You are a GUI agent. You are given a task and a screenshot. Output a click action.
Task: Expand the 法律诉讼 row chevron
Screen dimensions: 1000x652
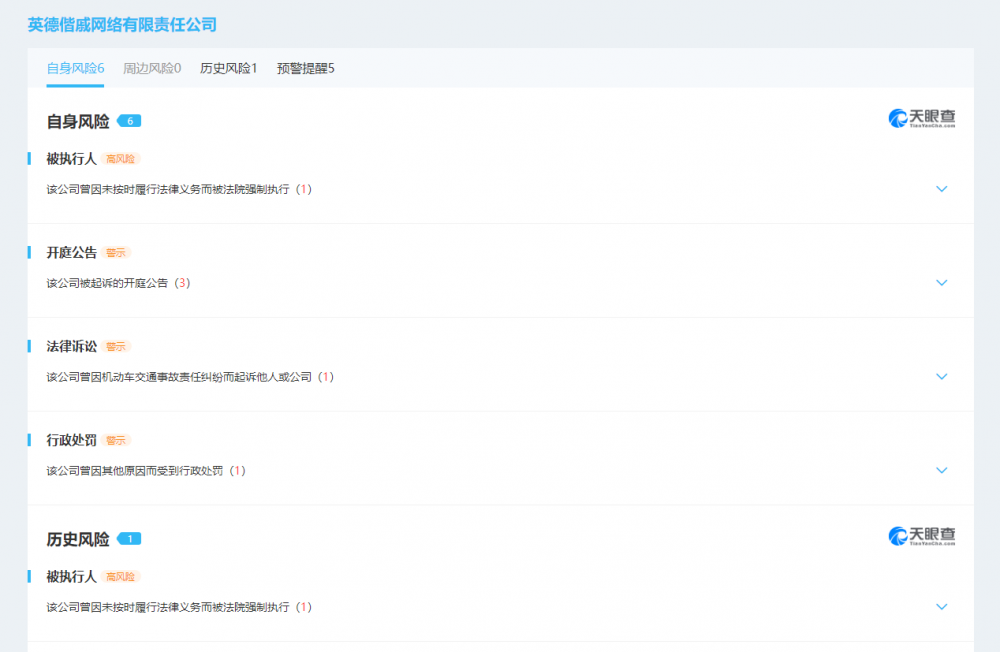(941, 377)
